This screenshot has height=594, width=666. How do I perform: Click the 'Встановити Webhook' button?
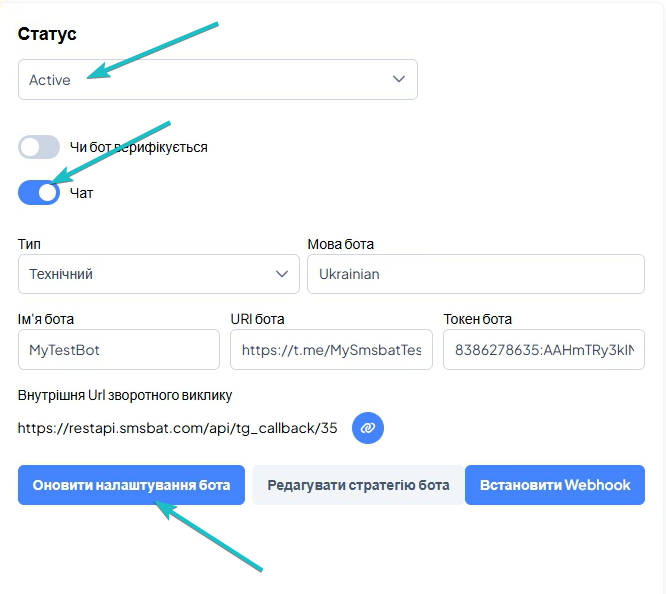(555, 485)
